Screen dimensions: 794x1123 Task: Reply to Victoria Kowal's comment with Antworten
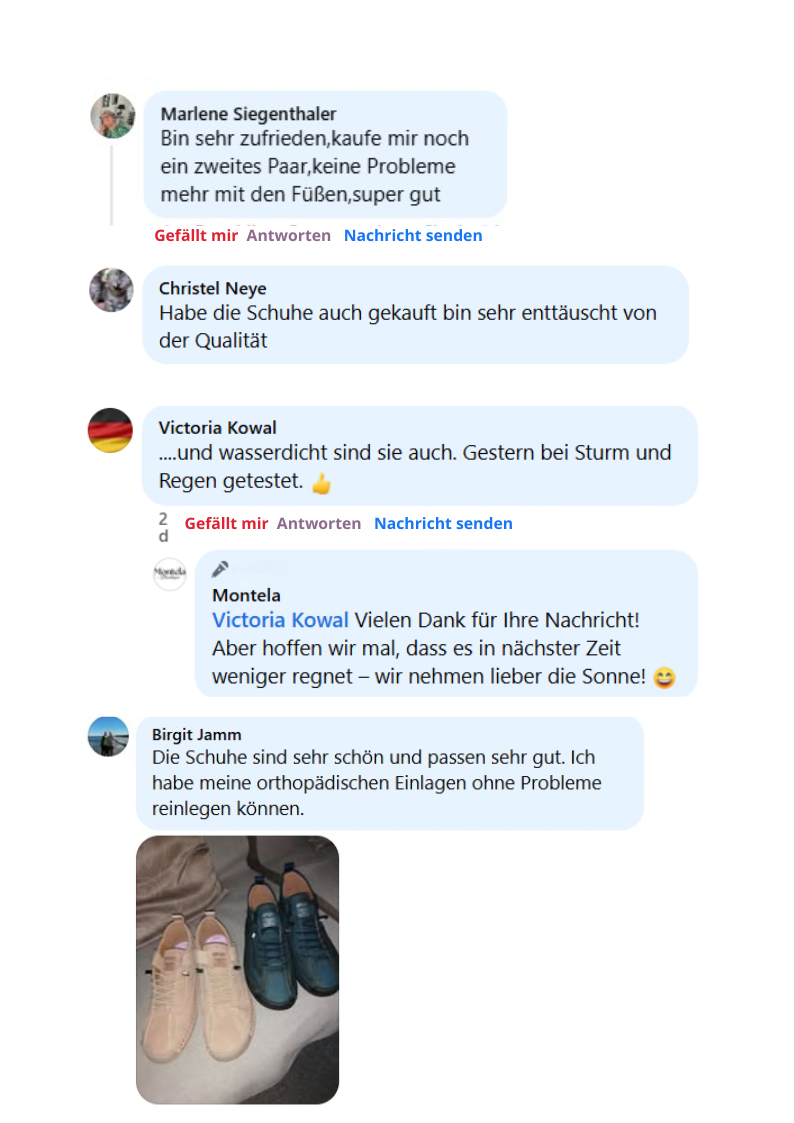pyautogui.click(x=319, y=524)
